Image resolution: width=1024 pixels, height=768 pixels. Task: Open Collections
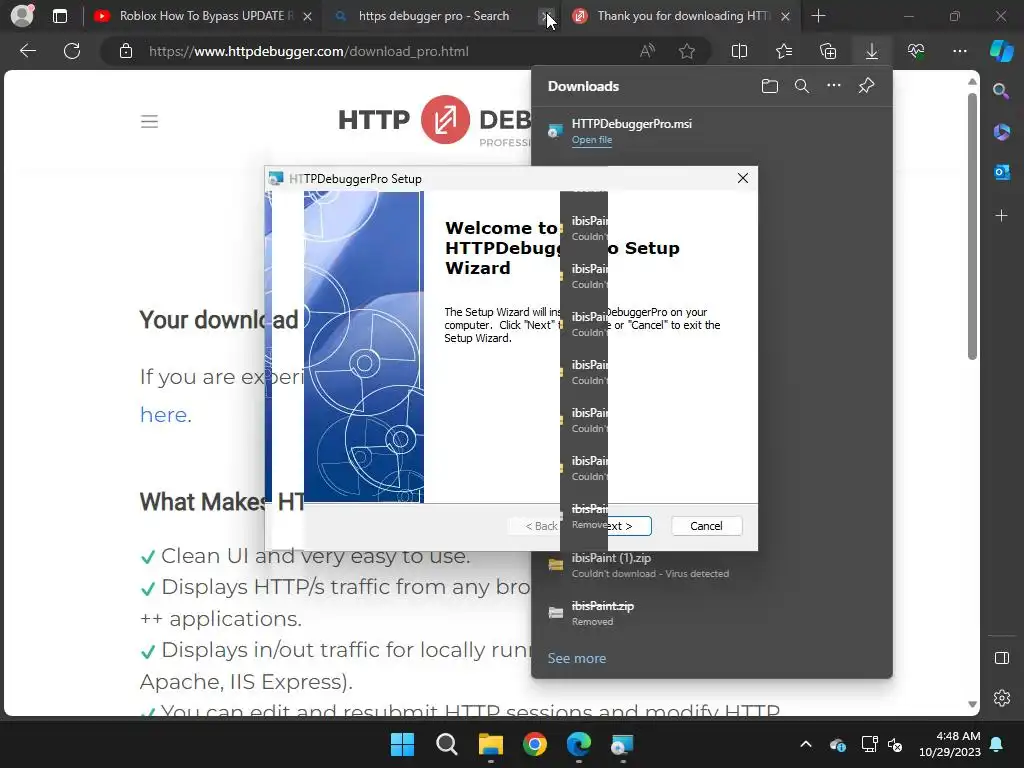827,51
